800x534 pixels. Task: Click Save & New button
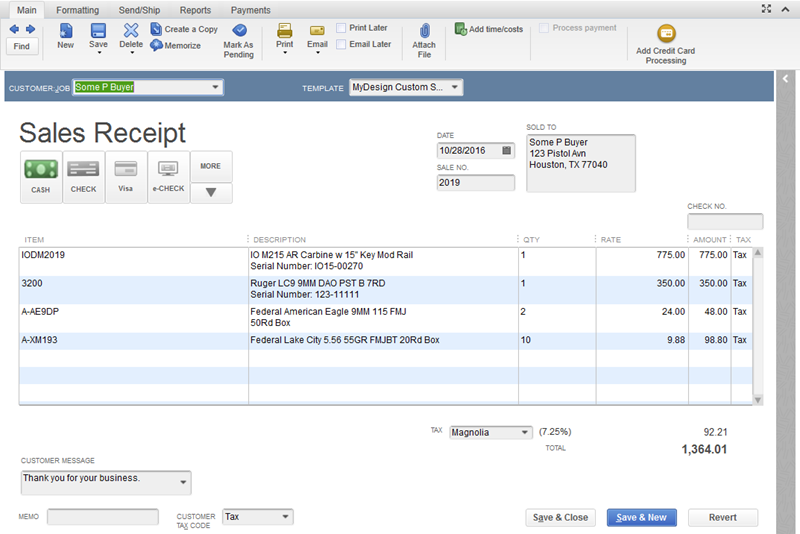tap(641, 517)
